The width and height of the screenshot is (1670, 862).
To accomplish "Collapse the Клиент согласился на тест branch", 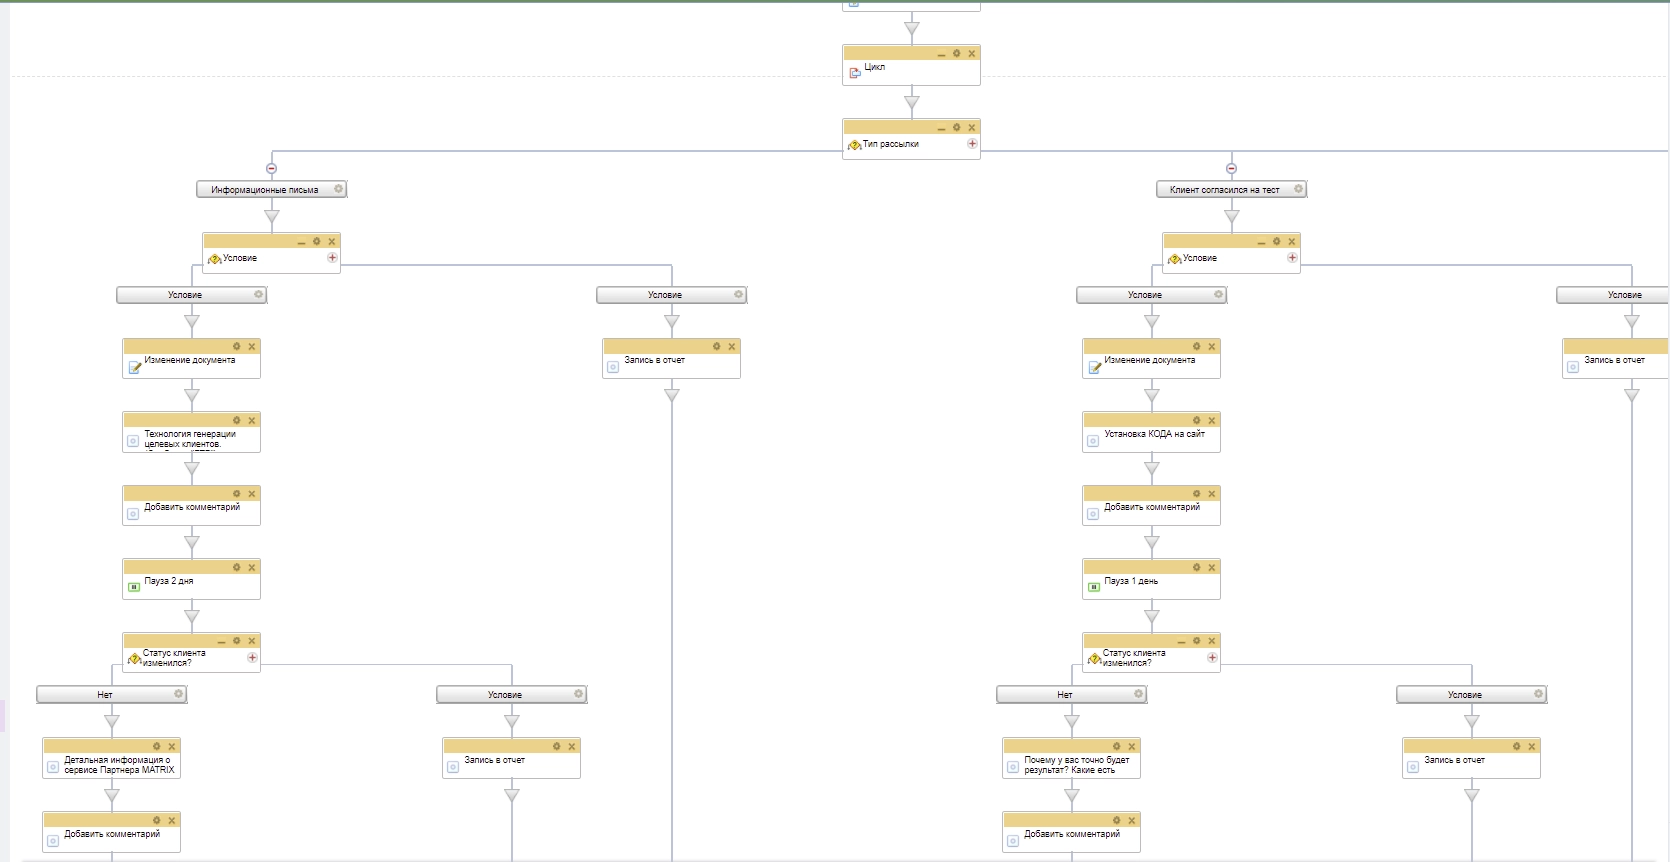I will pos(1231,169).
